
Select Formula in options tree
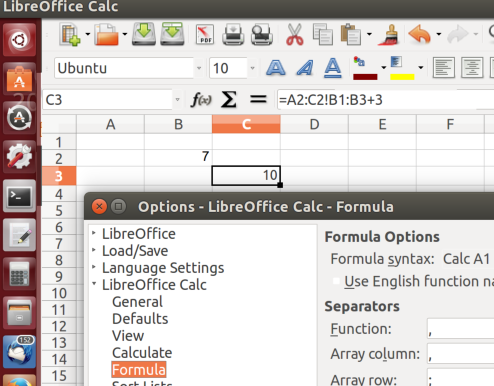(x=139, y=370)
